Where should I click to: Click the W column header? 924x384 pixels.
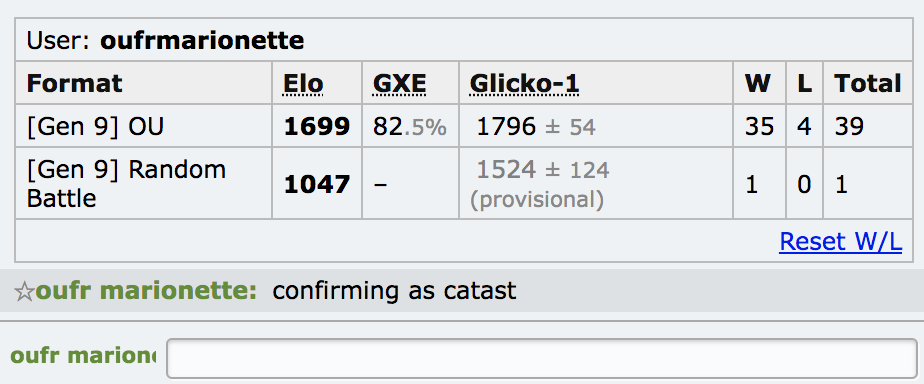coord(757,84)
